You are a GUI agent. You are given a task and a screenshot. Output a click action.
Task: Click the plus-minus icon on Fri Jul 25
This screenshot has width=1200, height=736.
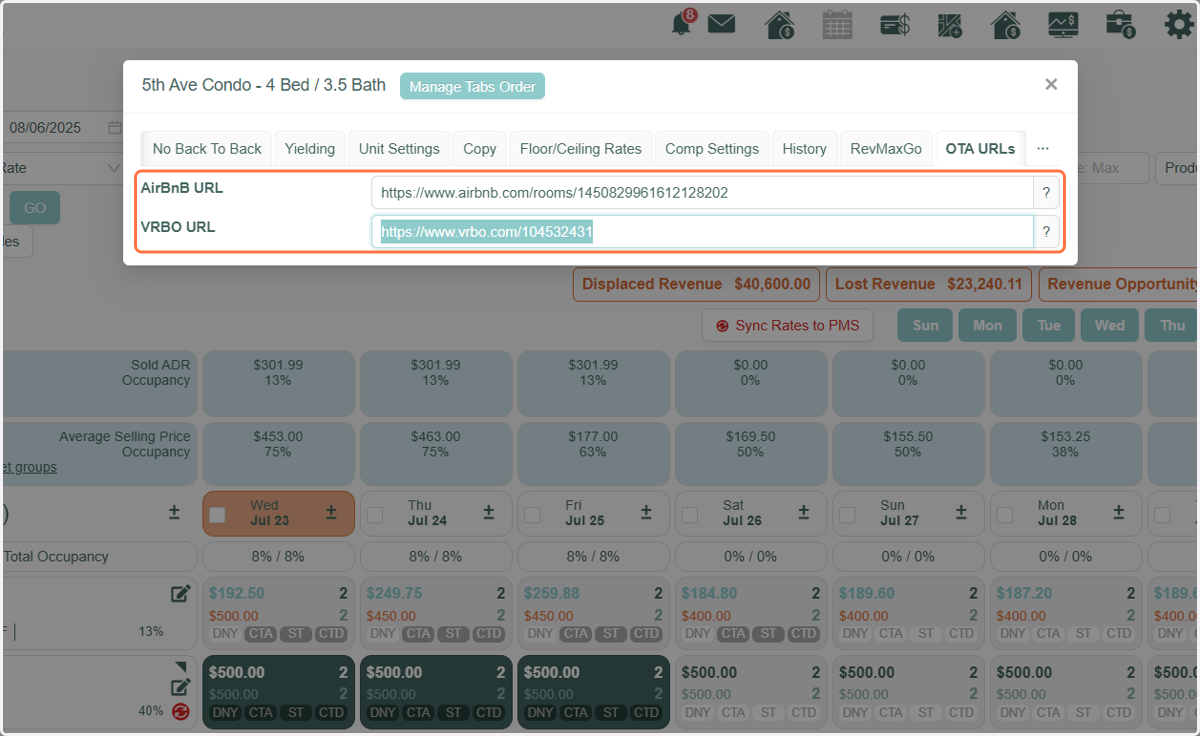[x=646, y=512]
